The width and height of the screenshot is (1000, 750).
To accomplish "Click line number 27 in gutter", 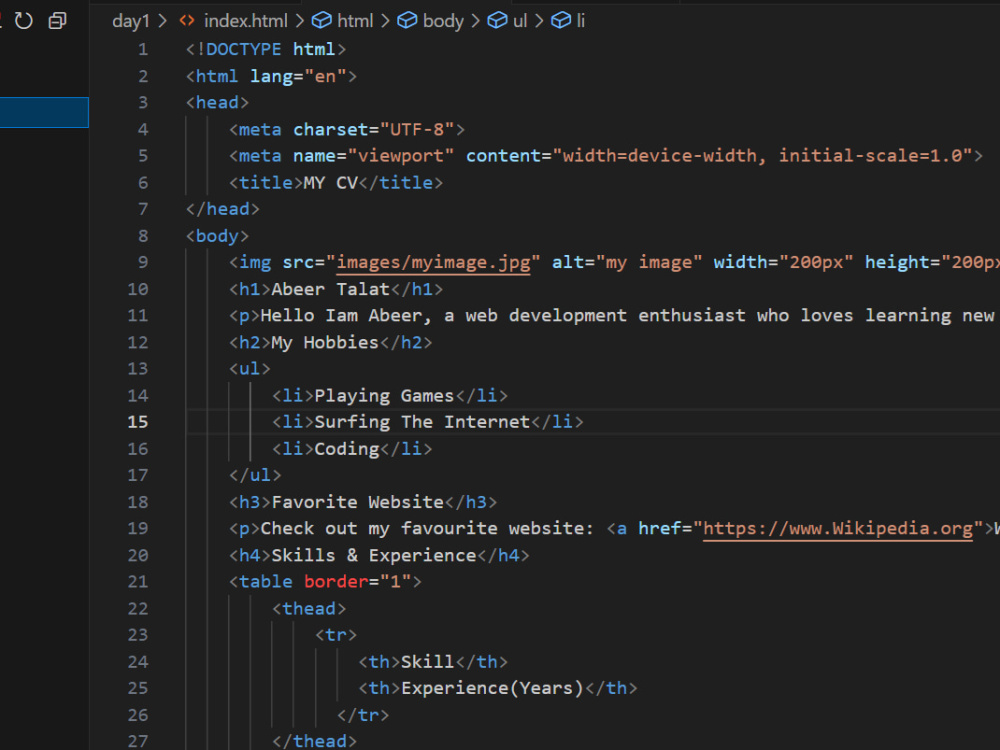I will pos(138,741).
